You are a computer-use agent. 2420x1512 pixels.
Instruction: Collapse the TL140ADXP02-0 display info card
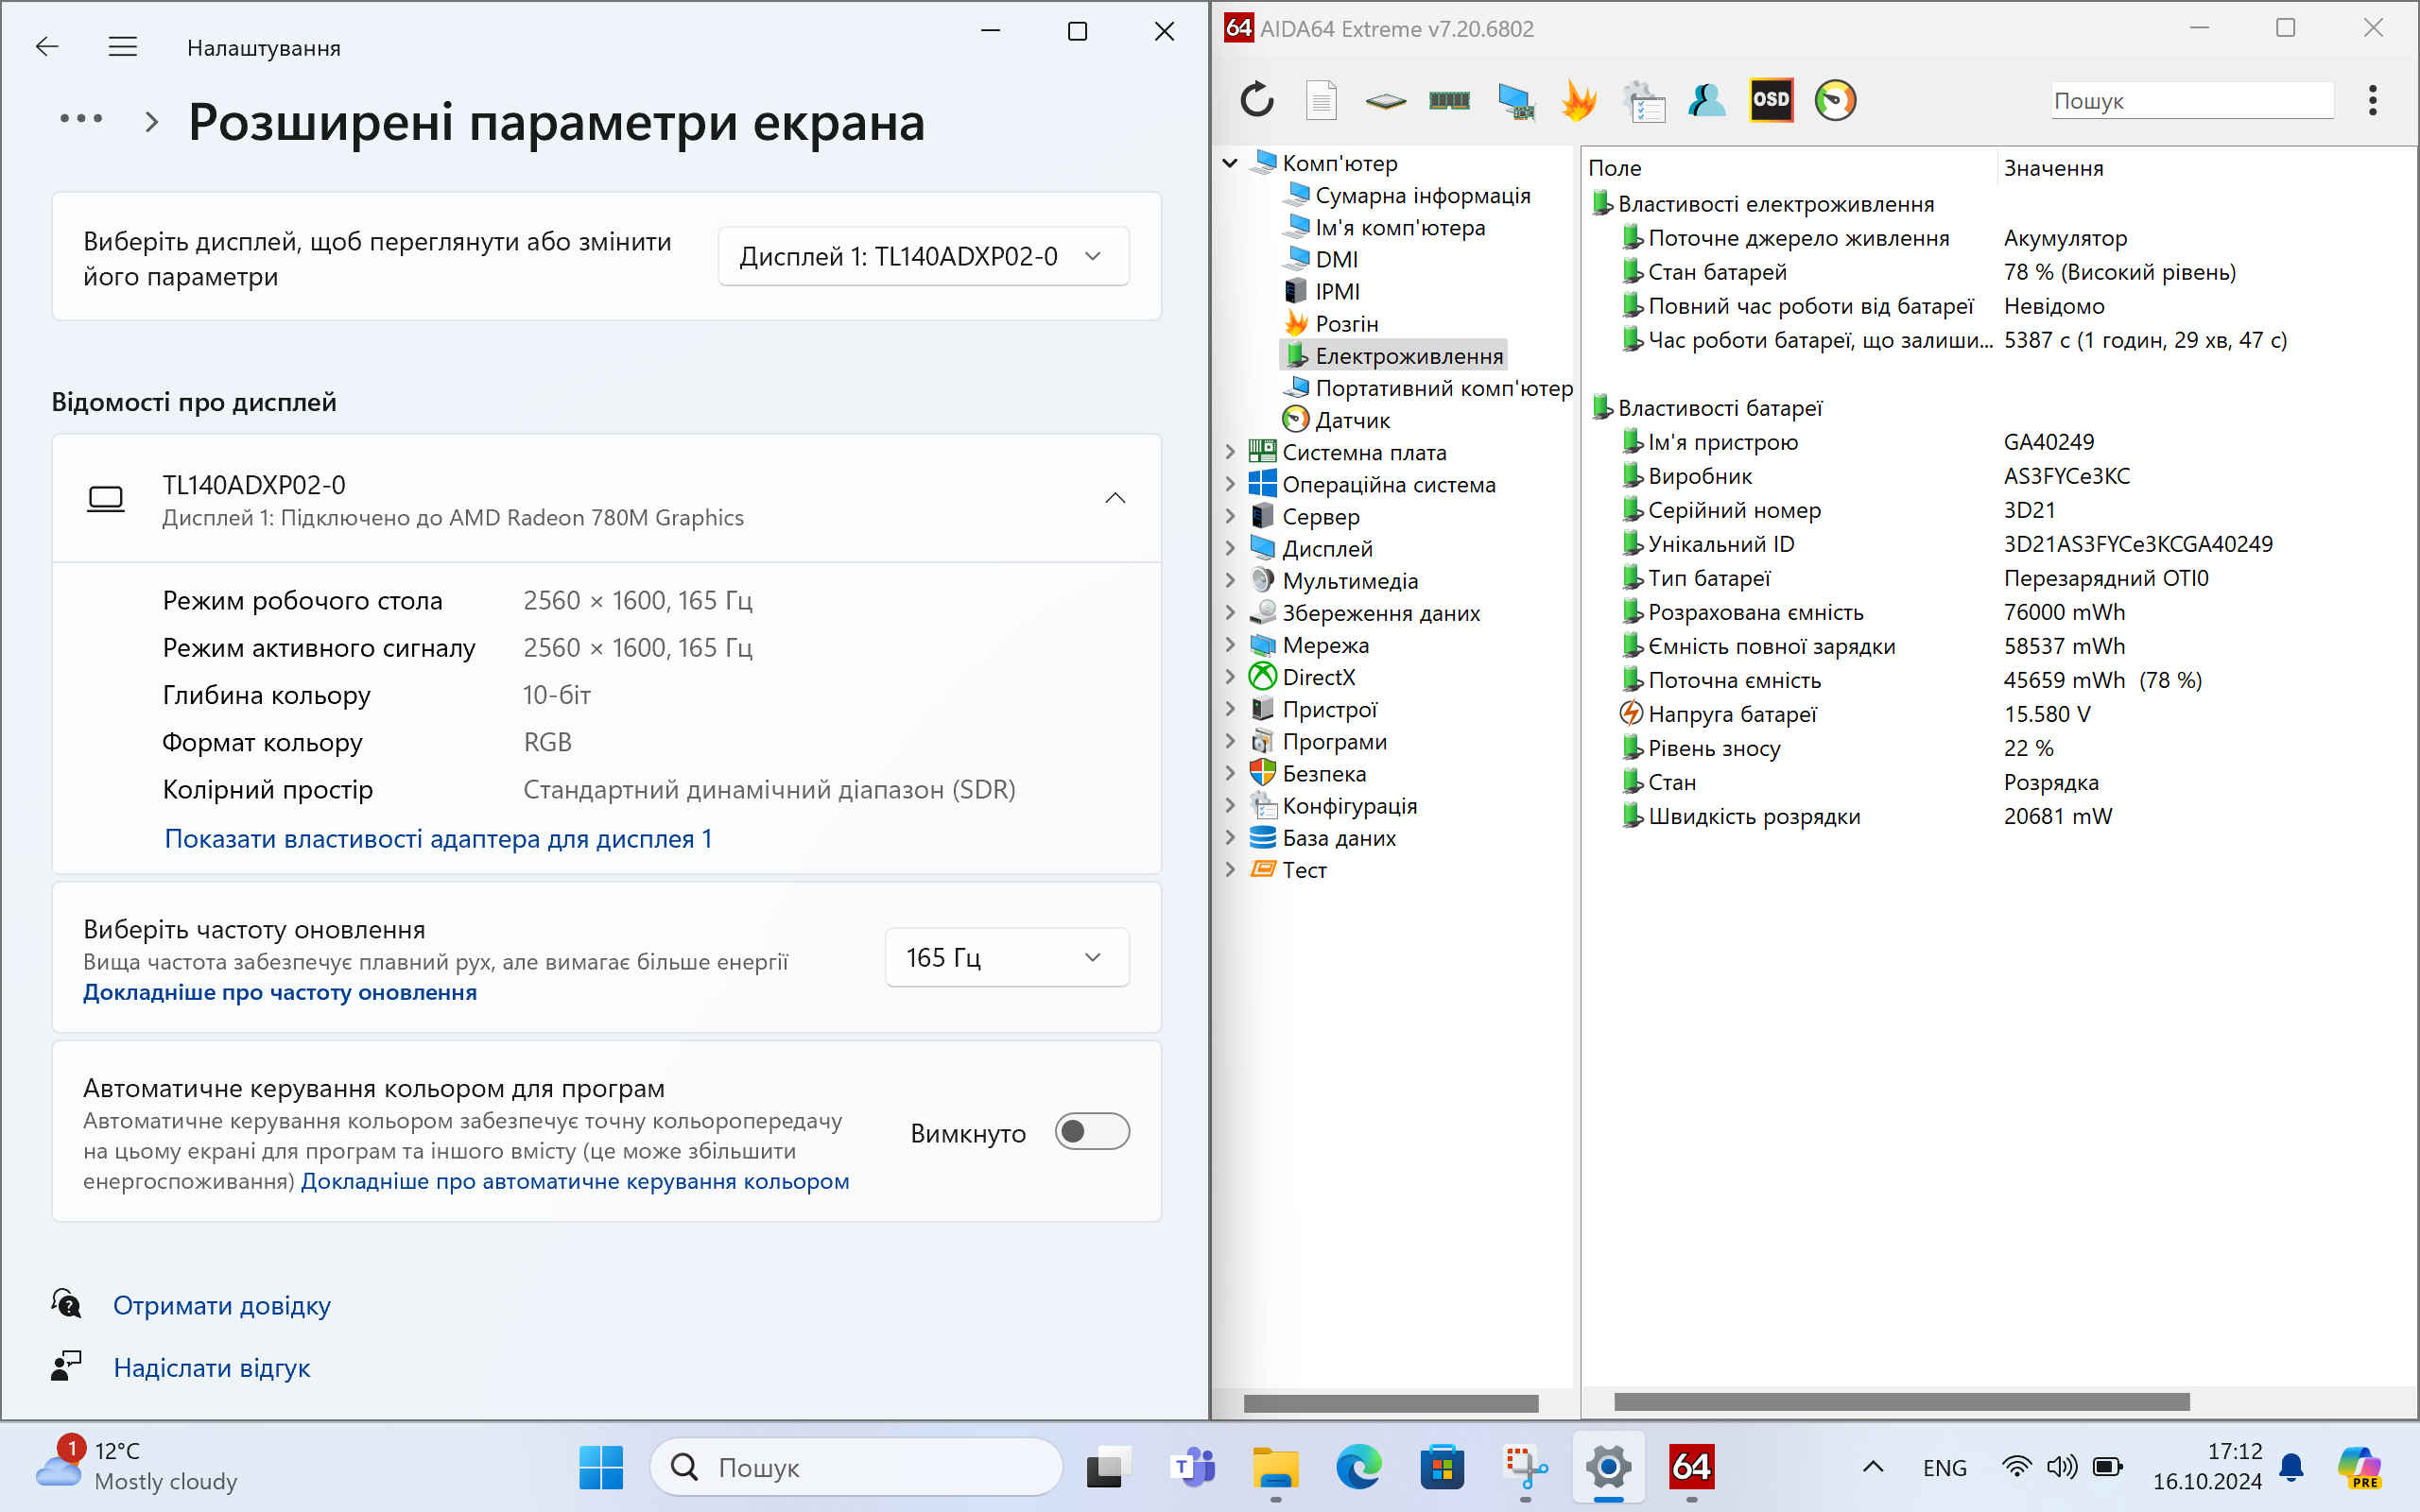[1115, 498]
